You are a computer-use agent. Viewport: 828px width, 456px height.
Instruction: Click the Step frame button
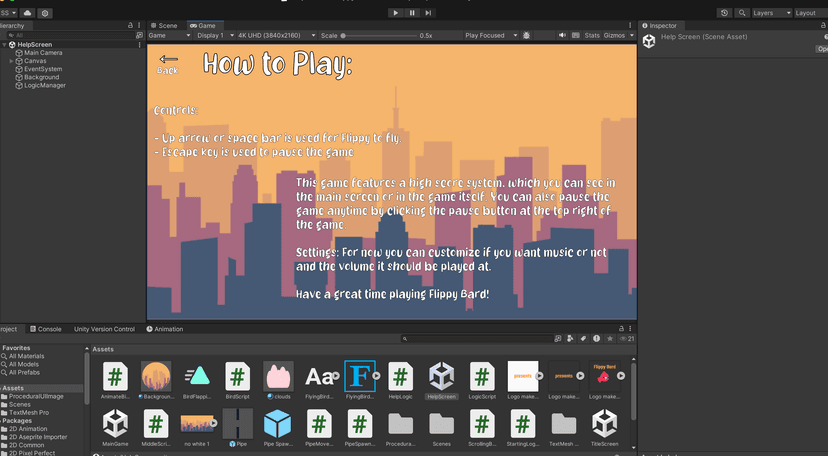pos(428,13)
